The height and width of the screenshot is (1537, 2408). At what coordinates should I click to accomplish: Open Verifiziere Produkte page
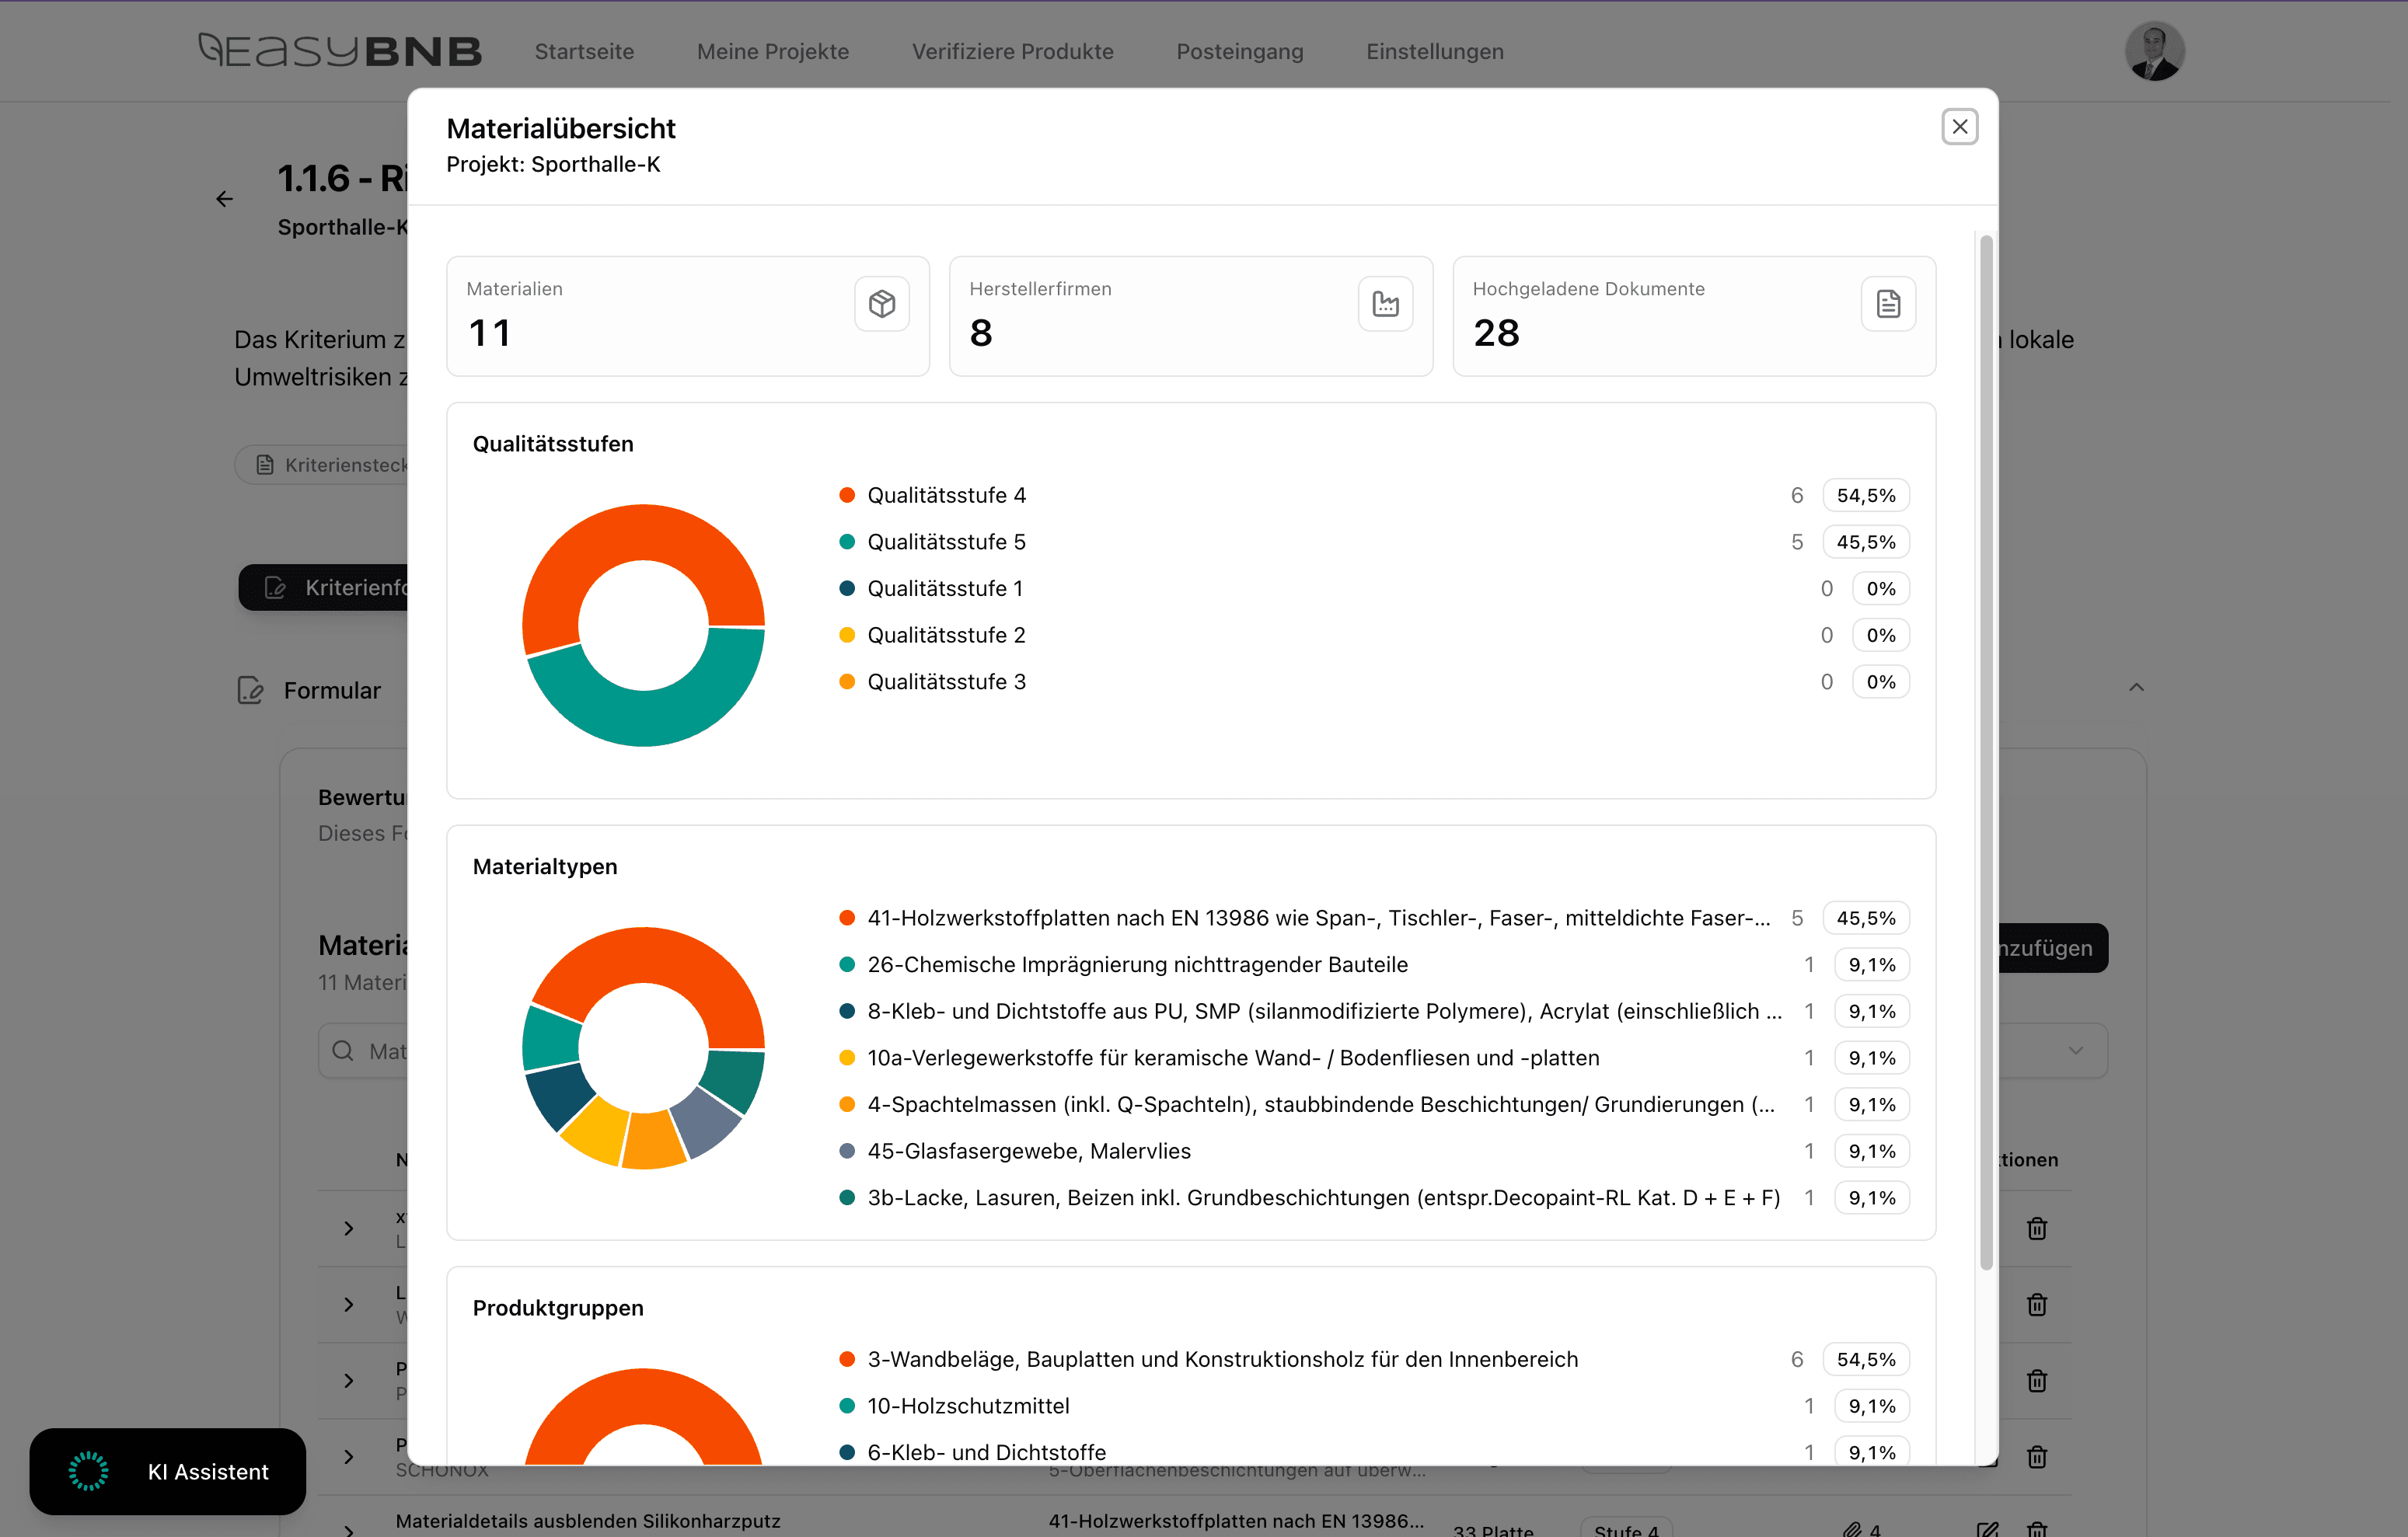tap(1012, 51)
